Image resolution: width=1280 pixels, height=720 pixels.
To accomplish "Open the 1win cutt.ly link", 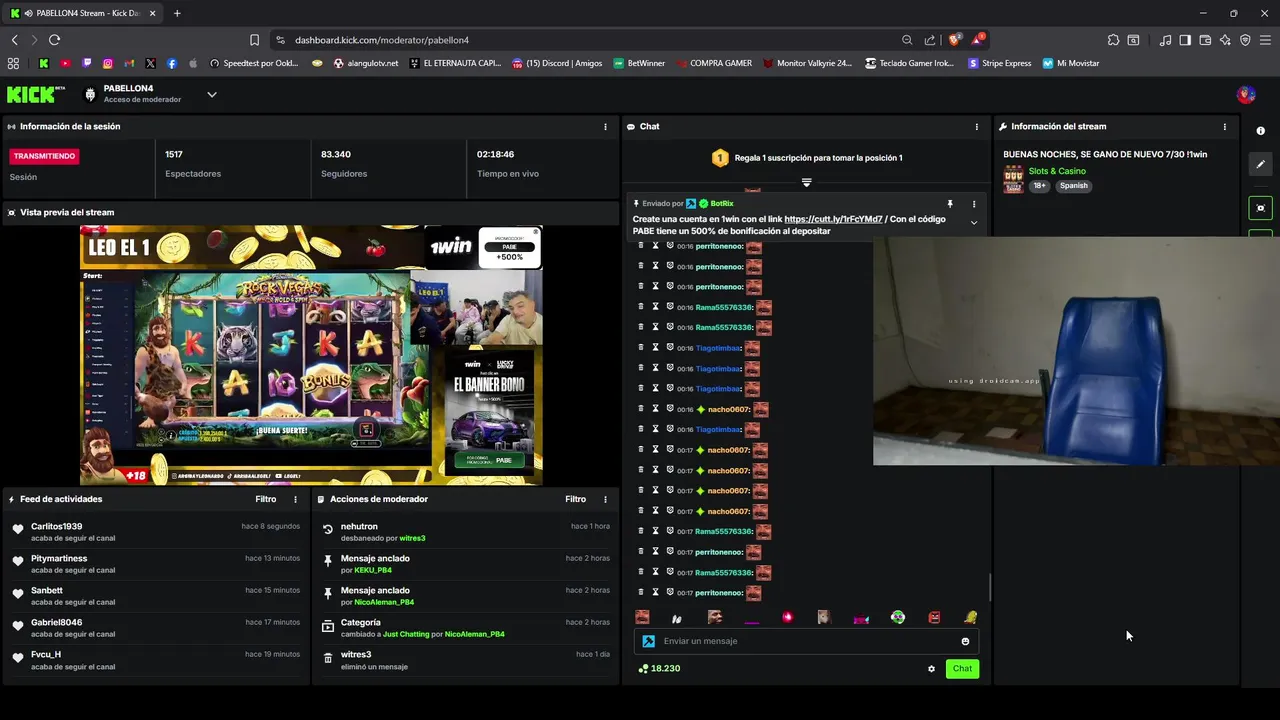I will click(833, 219).
